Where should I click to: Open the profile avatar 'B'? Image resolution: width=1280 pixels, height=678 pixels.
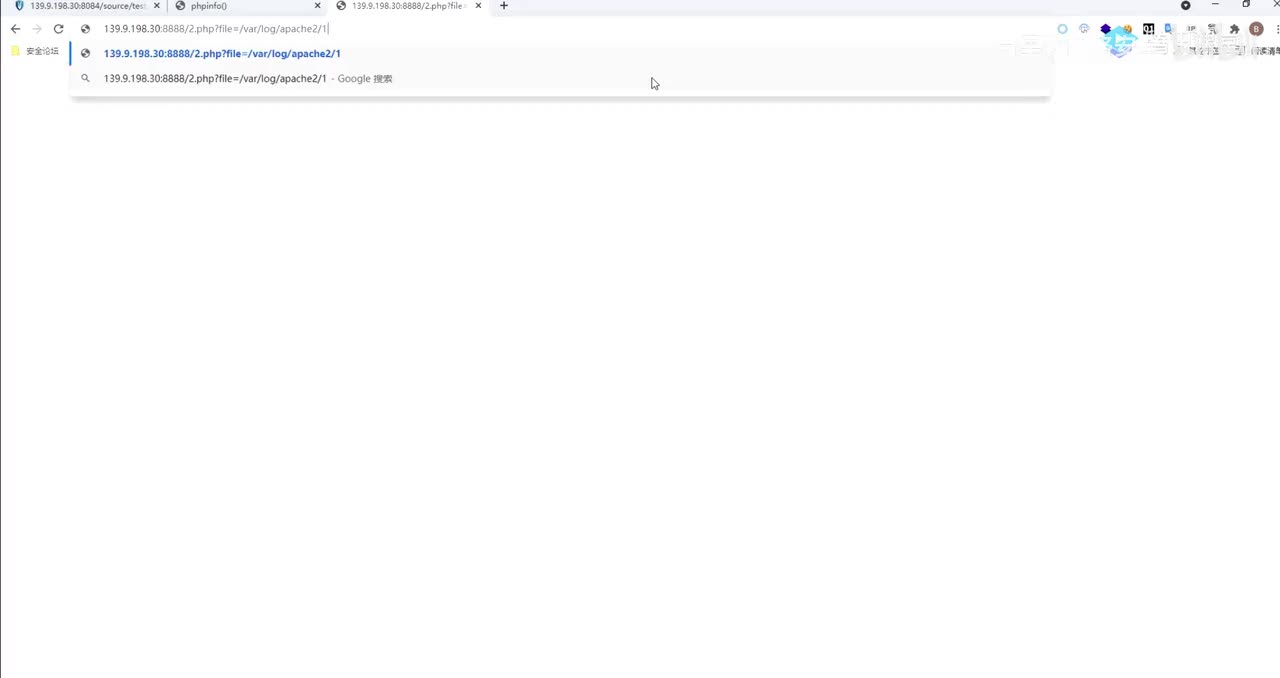pyautogui.click(x=1257, y=29)
